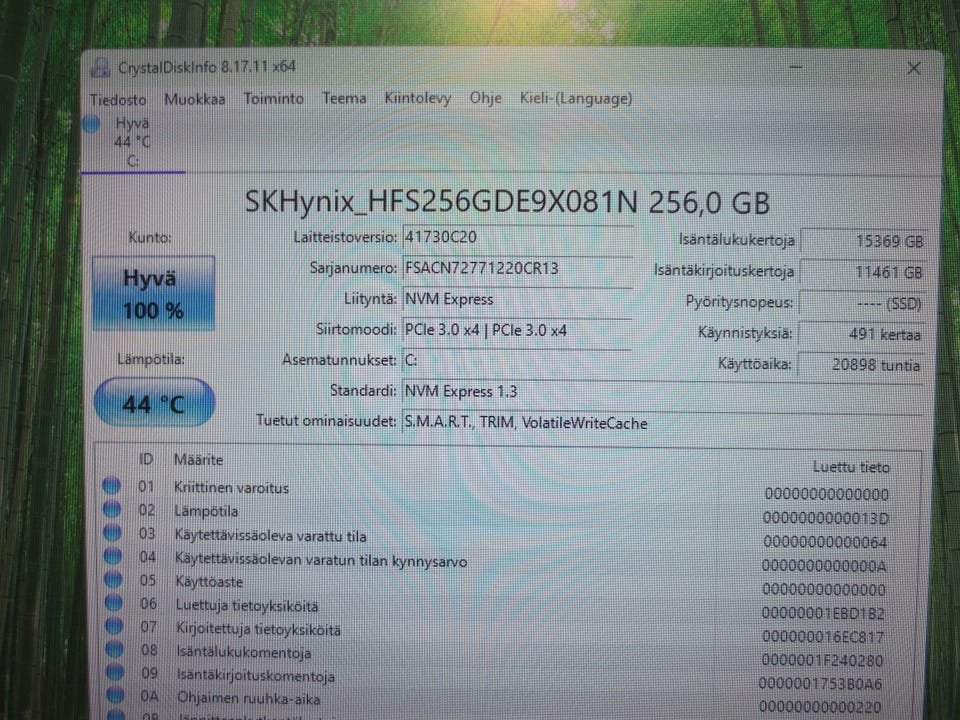The image size is (960, 720).
Task: Click the Siirtomoodi field PCIe 3.0 x4
Action: [517, 331]
